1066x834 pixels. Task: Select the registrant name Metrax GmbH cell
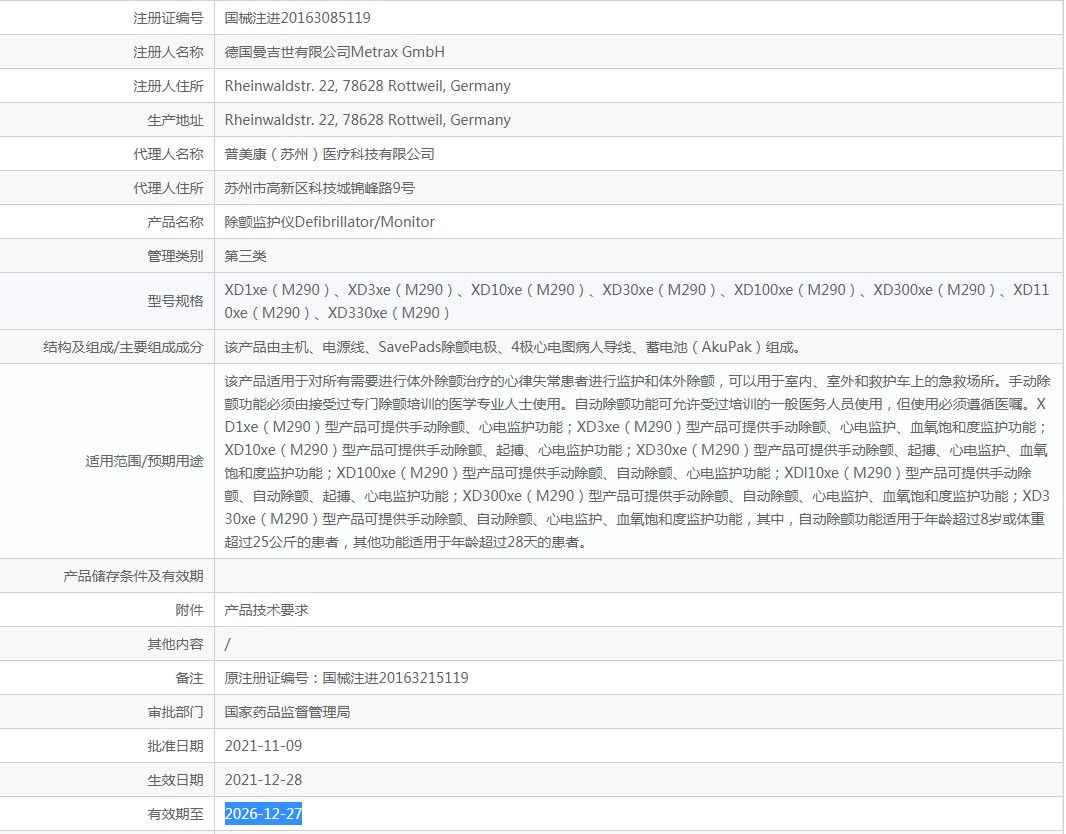[335, 52]
